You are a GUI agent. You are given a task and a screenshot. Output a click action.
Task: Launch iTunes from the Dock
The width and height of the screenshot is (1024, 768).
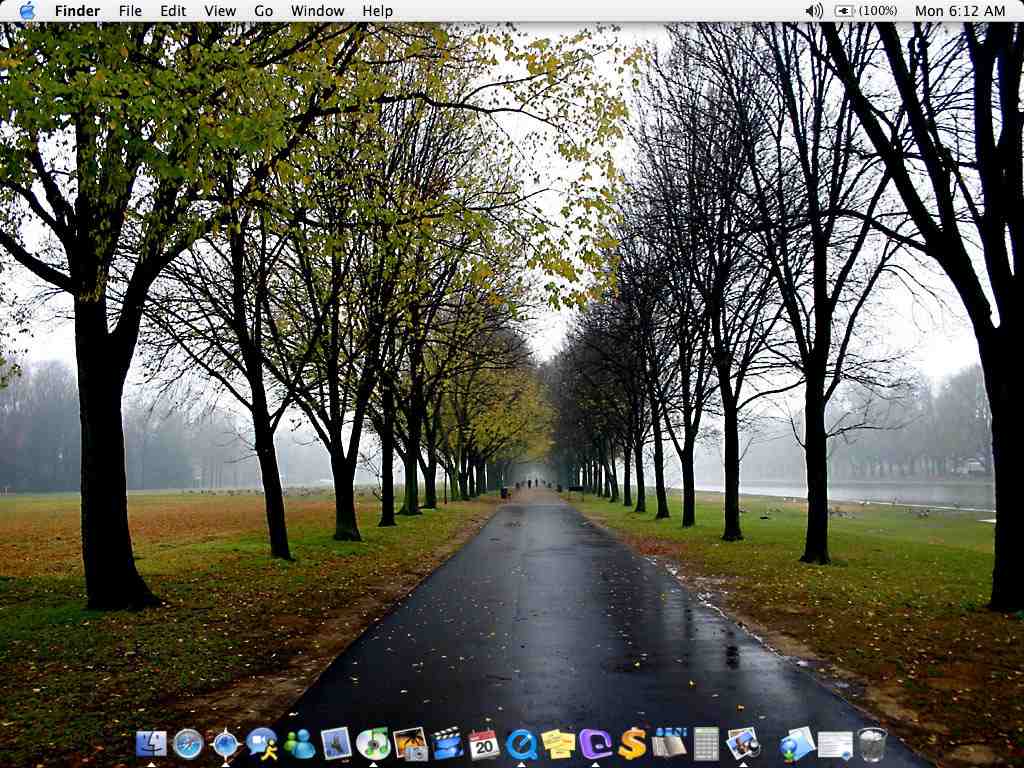(373, 744)
